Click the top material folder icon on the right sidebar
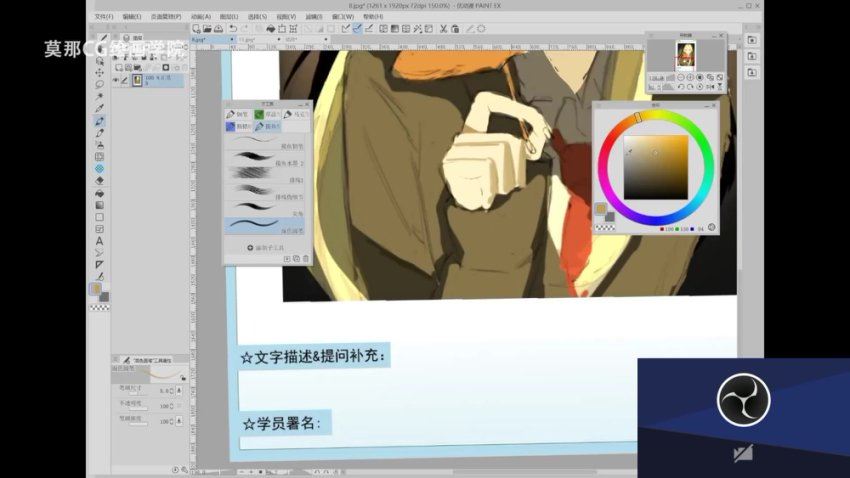The width and height of the screenshot is (850, 478). point(752,40)
